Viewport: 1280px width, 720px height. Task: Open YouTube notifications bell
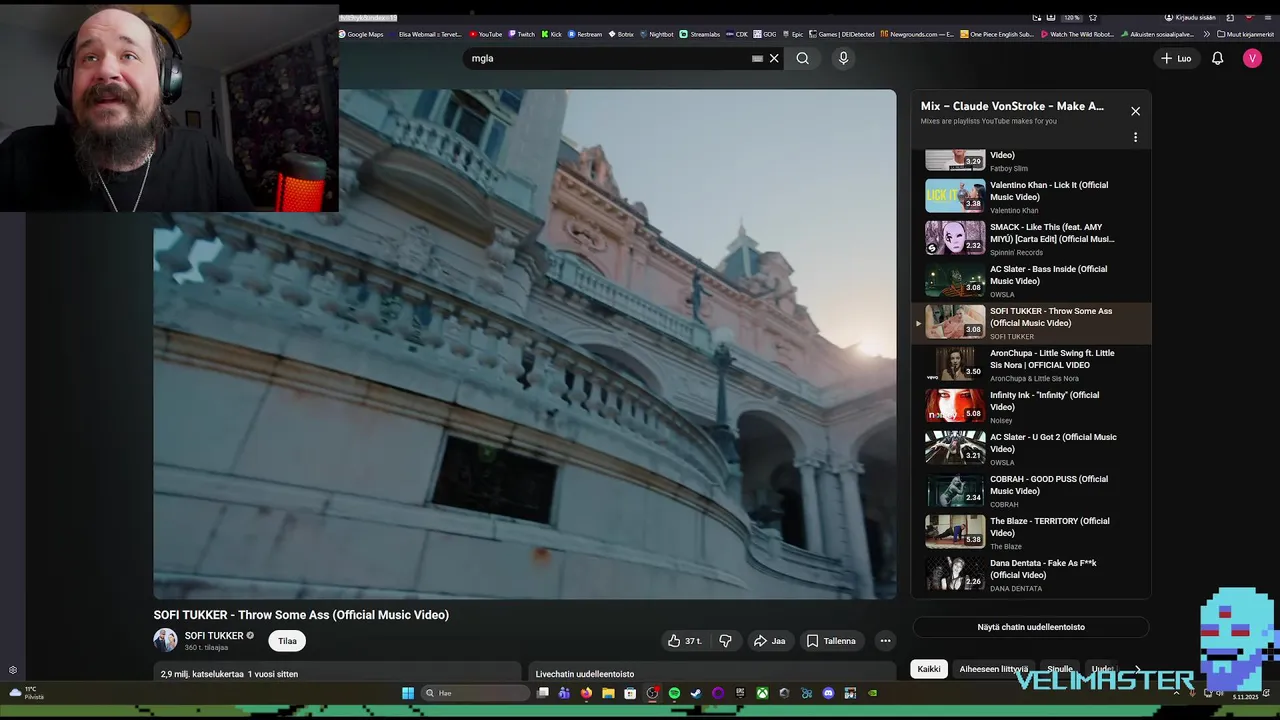(1217, 58)
